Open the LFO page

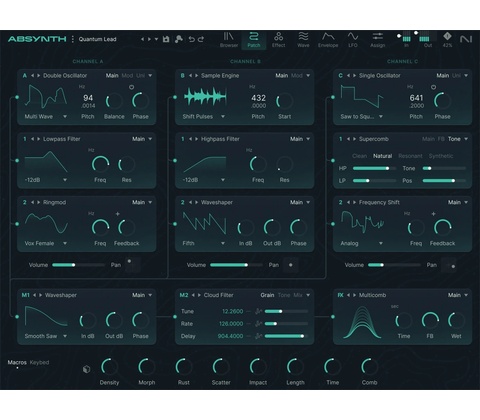[x=353, y=40]
